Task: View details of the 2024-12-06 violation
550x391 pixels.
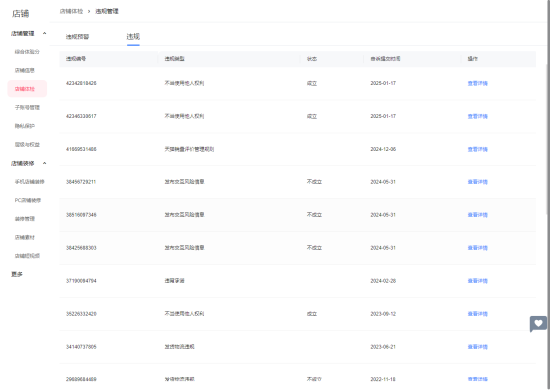Action: [x=477, y=149]
